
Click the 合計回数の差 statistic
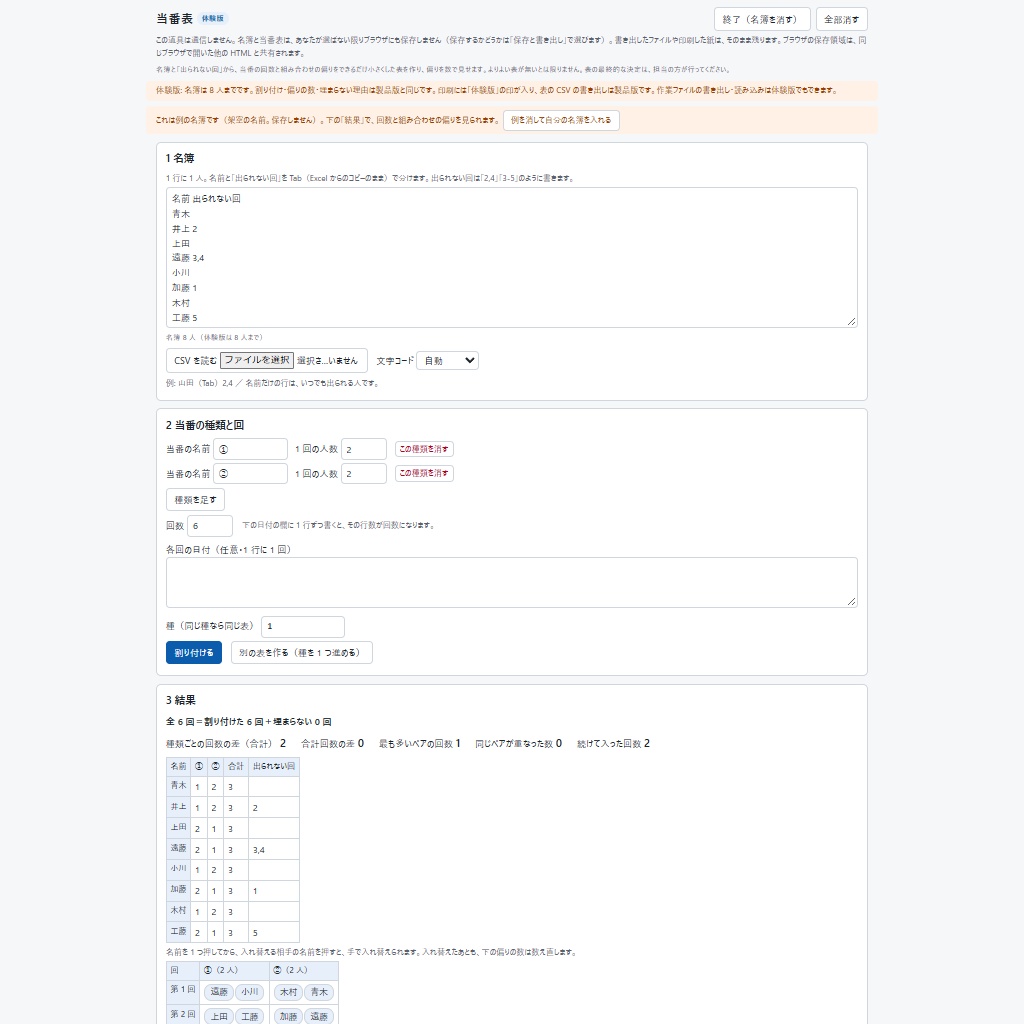tap(332, 744)
